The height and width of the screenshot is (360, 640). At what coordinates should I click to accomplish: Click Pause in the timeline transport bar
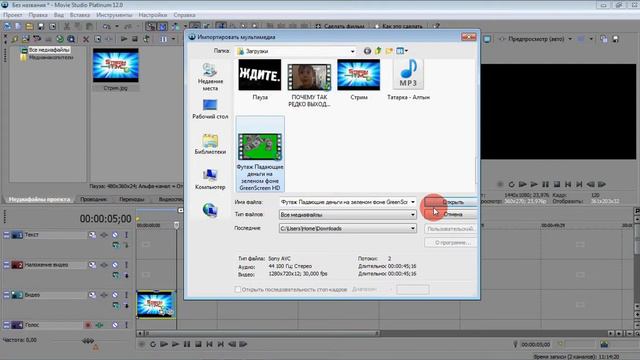click(x=187, y=344)
